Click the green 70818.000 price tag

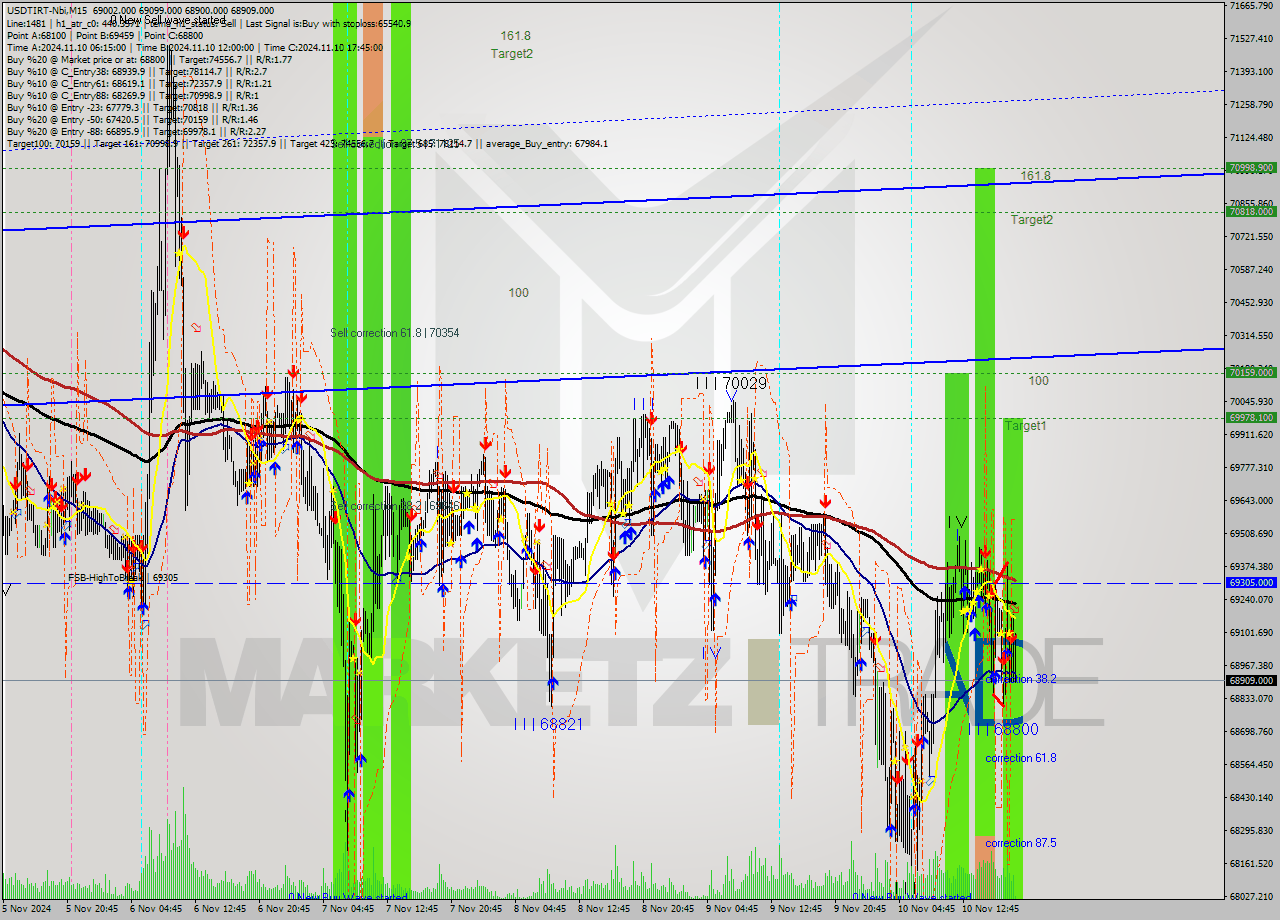click(1250, 211)
